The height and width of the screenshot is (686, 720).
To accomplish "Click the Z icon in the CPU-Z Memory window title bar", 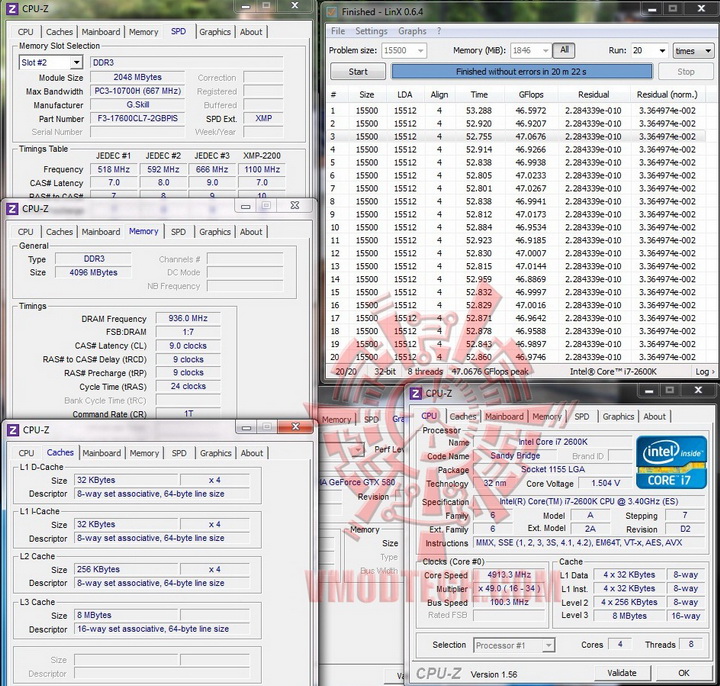I will (x=12, y=209).
